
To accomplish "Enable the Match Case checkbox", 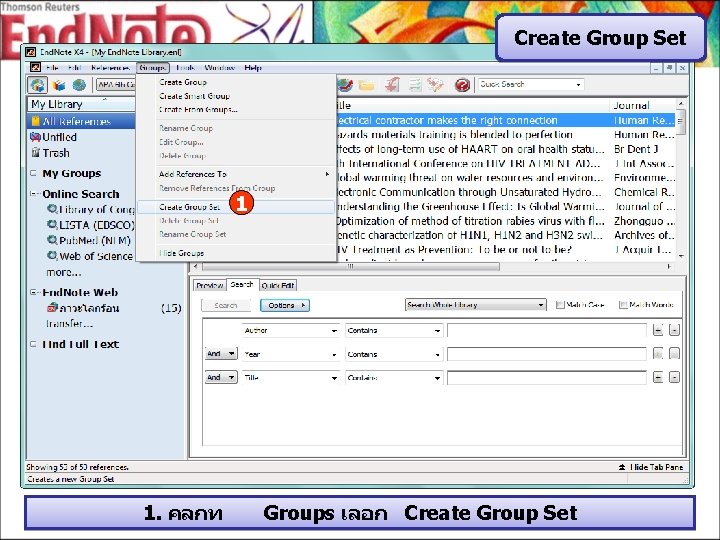I will coord(560,305).
